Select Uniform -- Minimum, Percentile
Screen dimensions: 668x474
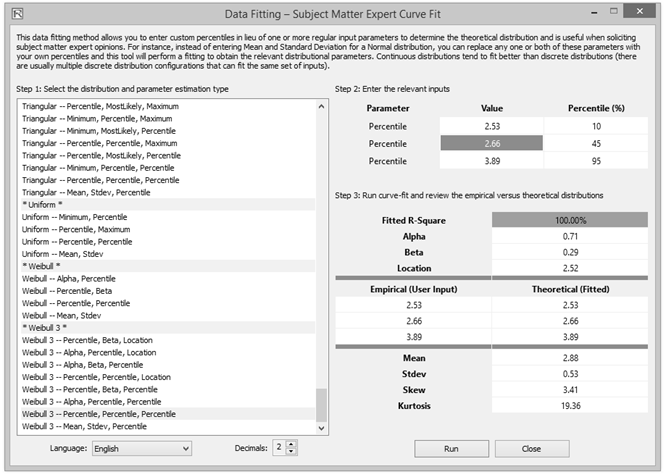click(168, 217)
